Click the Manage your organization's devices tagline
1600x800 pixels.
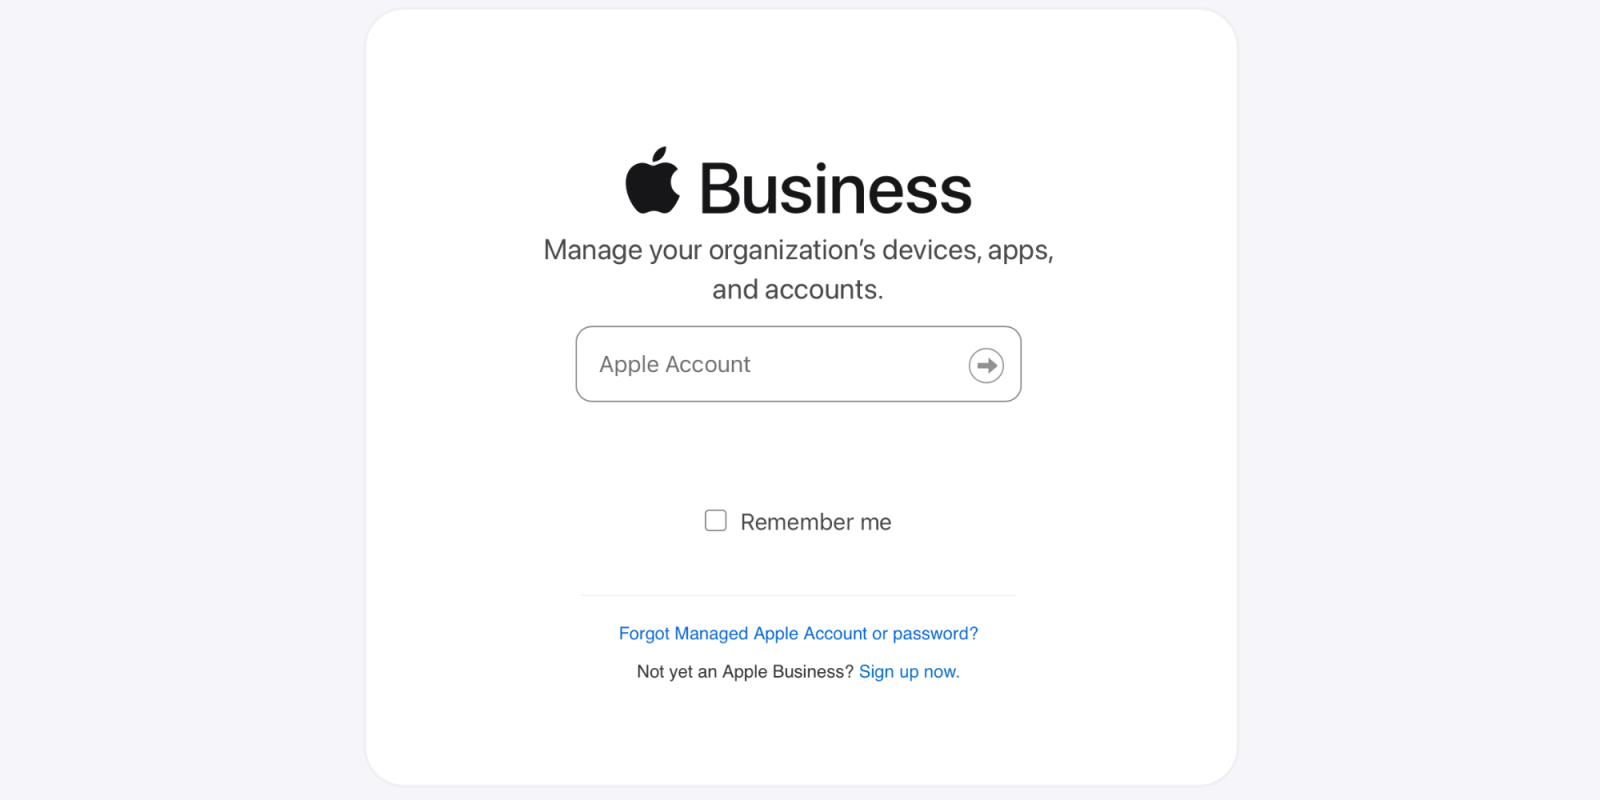[798, 250]
